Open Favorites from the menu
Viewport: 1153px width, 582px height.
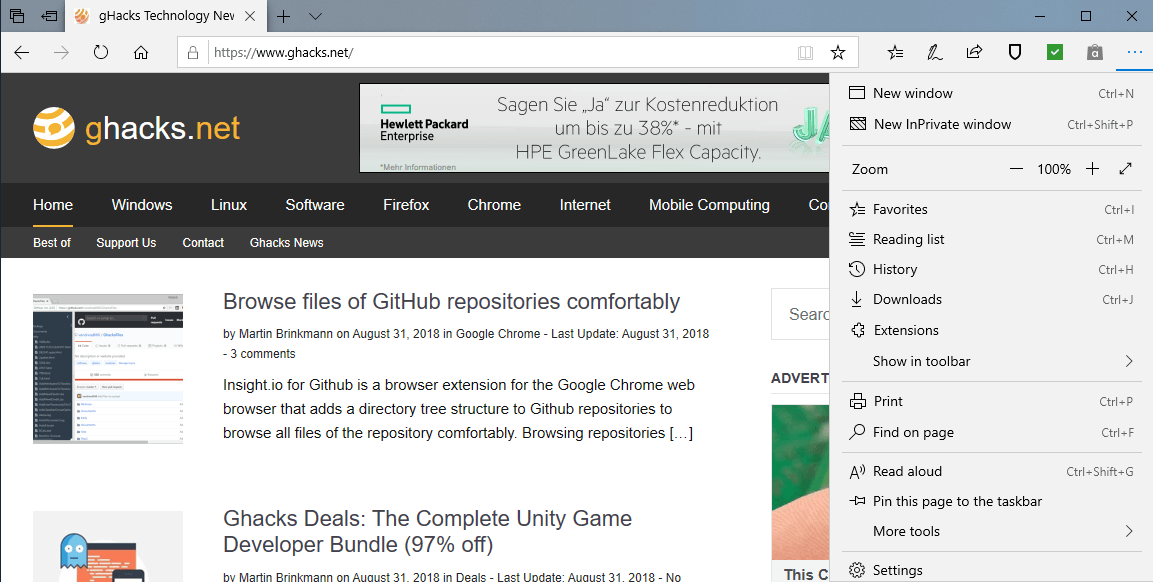(x=991, y=210)
